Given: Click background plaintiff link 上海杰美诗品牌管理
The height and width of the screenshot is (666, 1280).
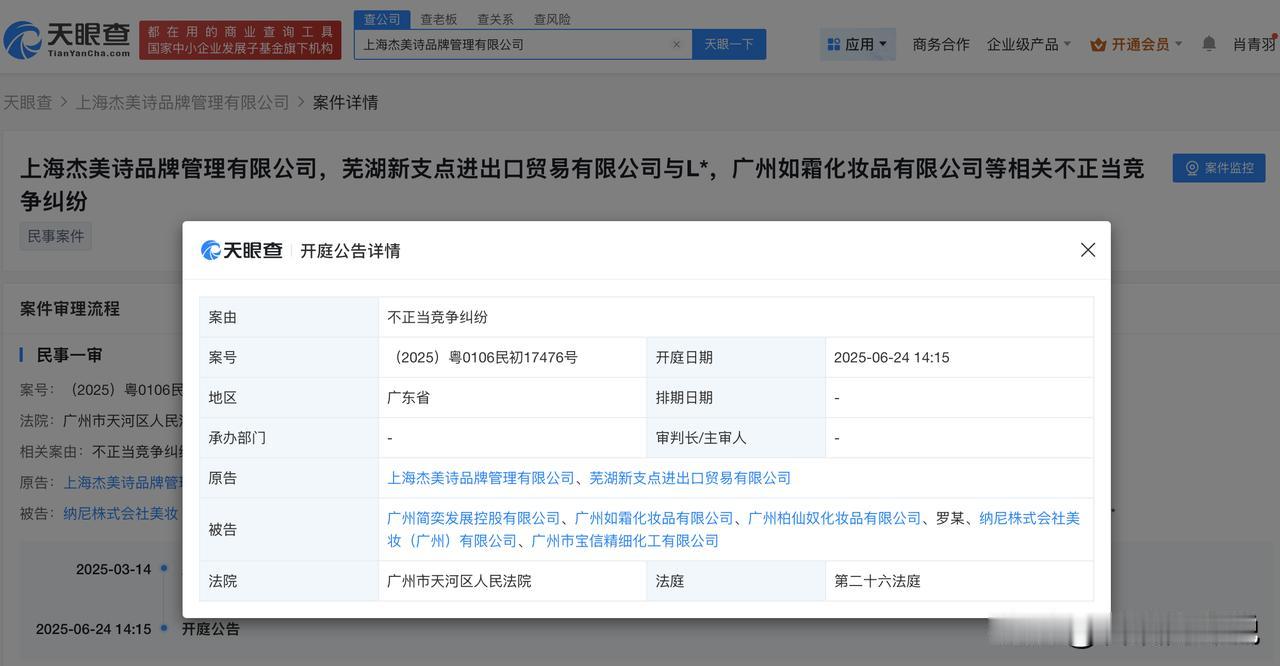Looking at the screenshot, I should click(123, 482).
